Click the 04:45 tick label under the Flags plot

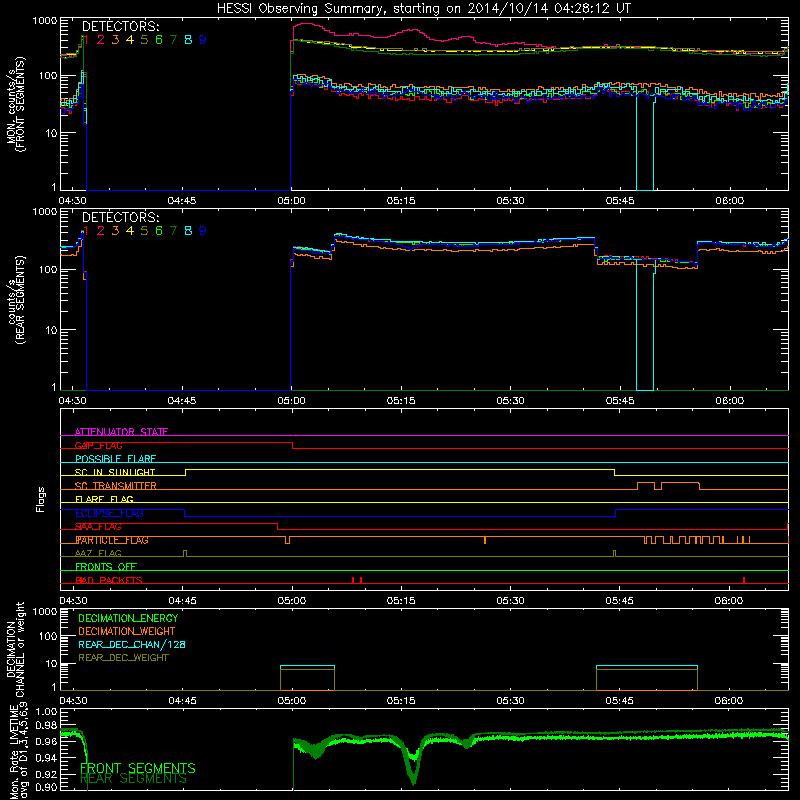[182, 601]
